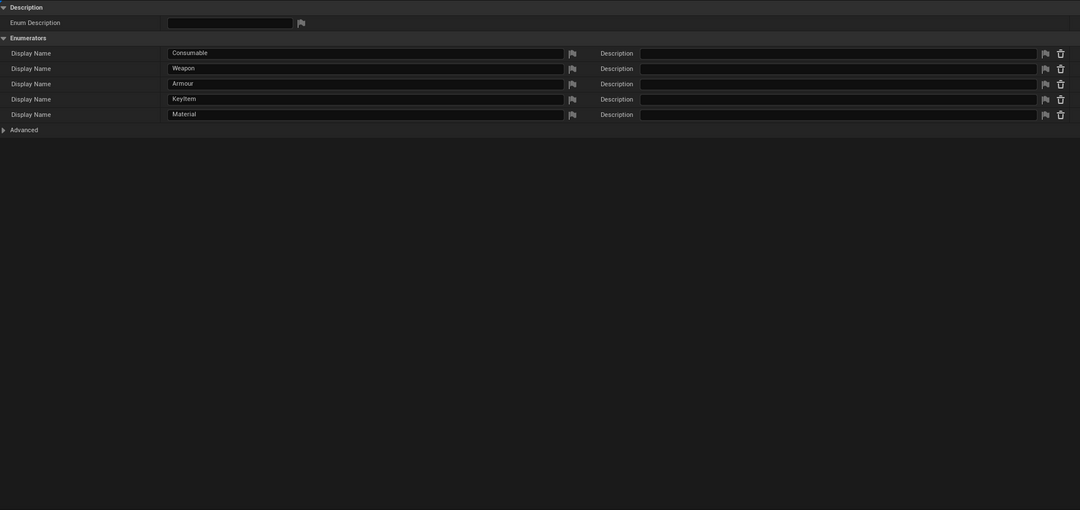This screenshot has width=1080, height=510.
Task: Edit the KeyItem display name field
Action: pos(366,100)
